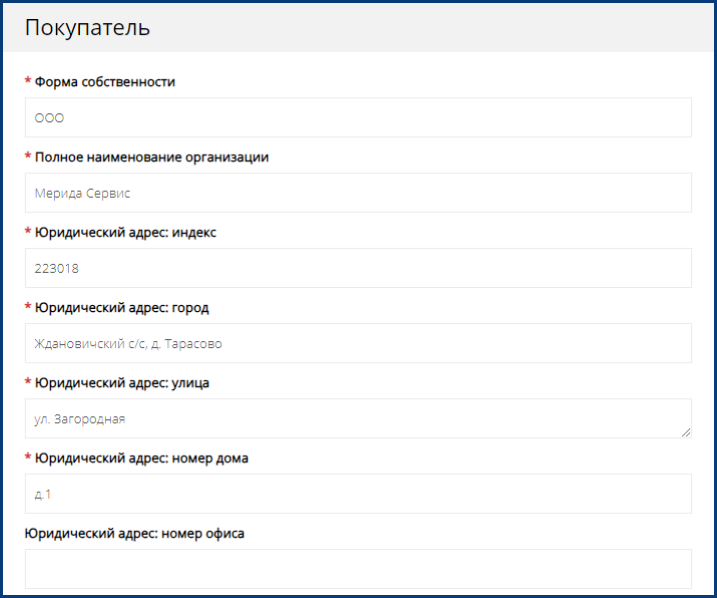
Task: Focus the house number field showing д.1
Action: 357,494
